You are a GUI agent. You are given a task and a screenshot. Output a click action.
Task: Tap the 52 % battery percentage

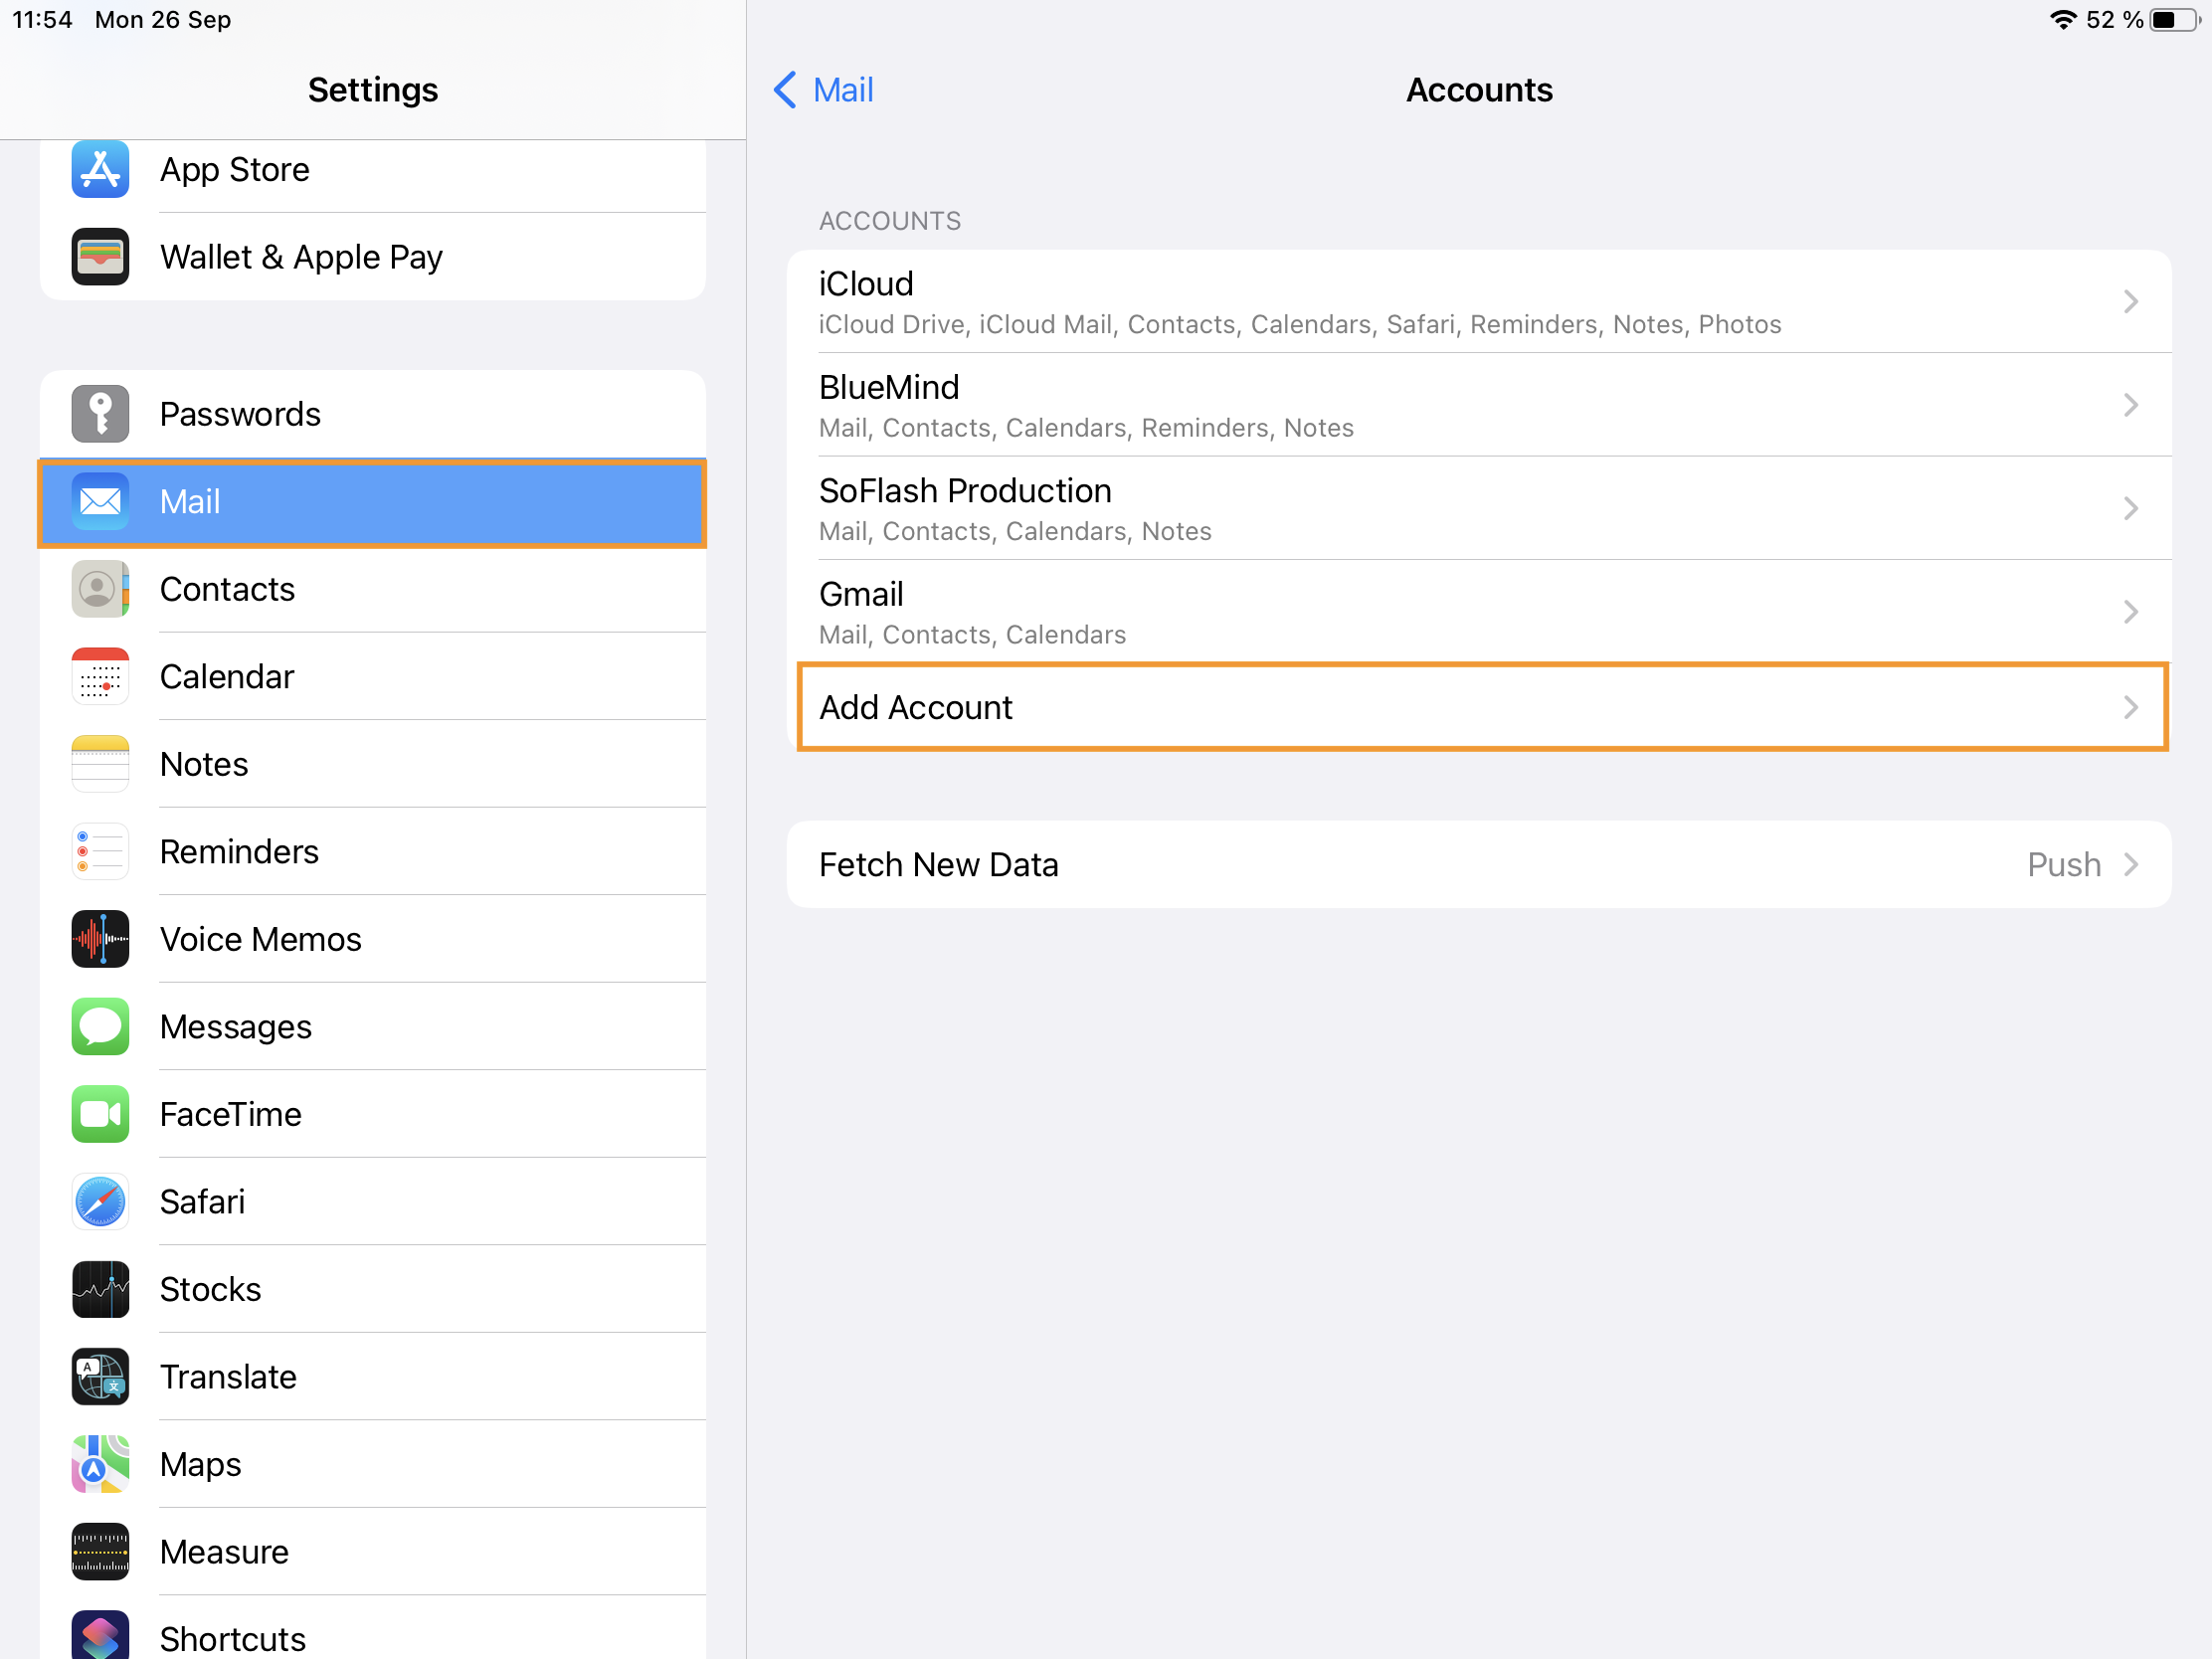point(2114,20)
